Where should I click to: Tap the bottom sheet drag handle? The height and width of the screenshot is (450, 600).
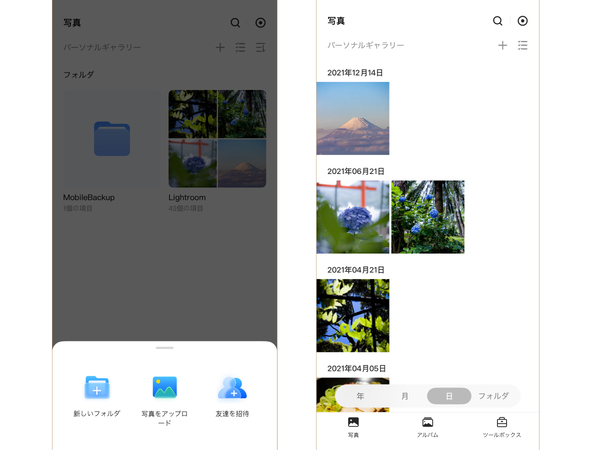[x=165, y=348]
